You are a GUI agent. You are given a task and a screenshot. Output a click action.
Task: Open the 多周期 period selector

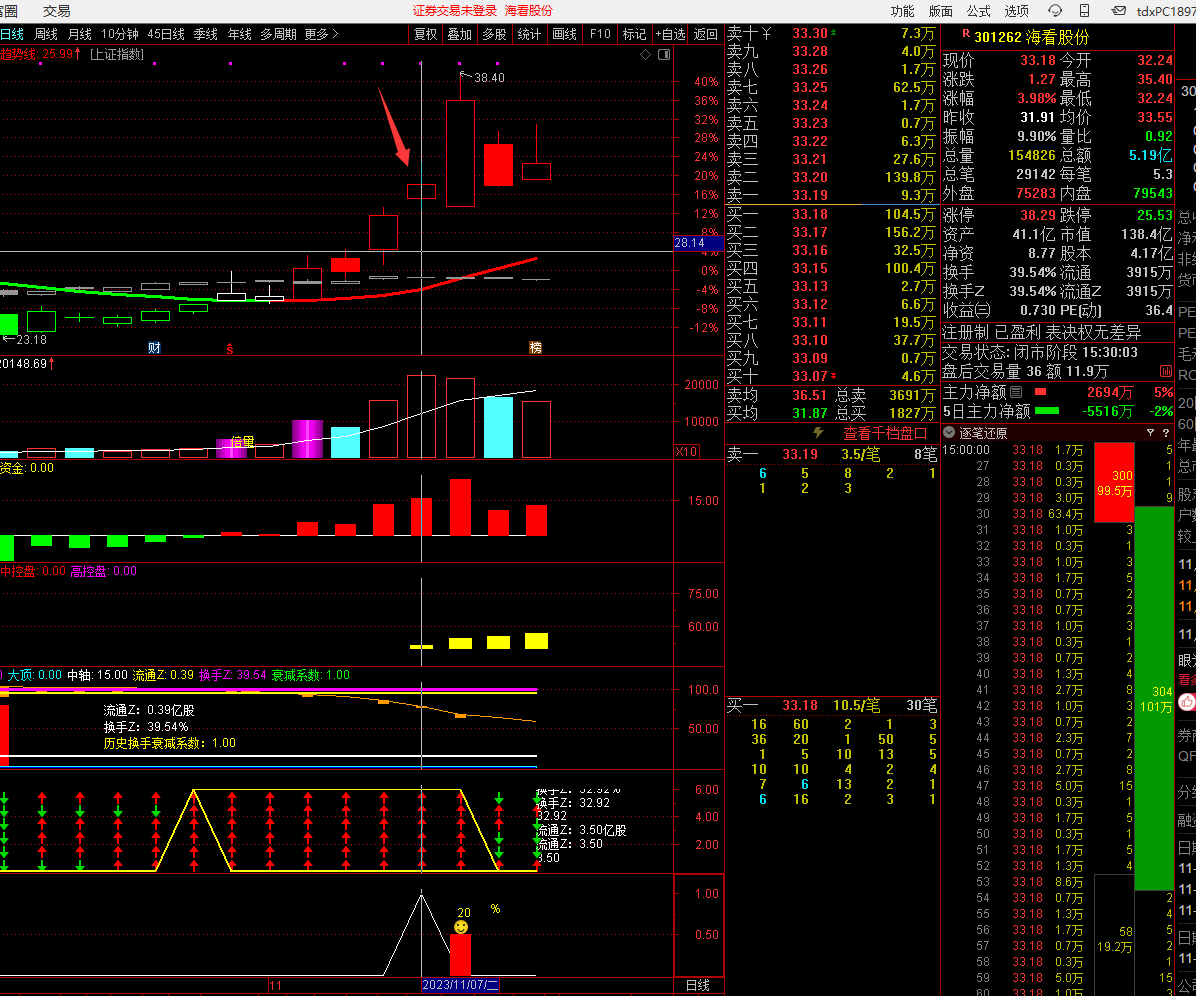(278, 34)
